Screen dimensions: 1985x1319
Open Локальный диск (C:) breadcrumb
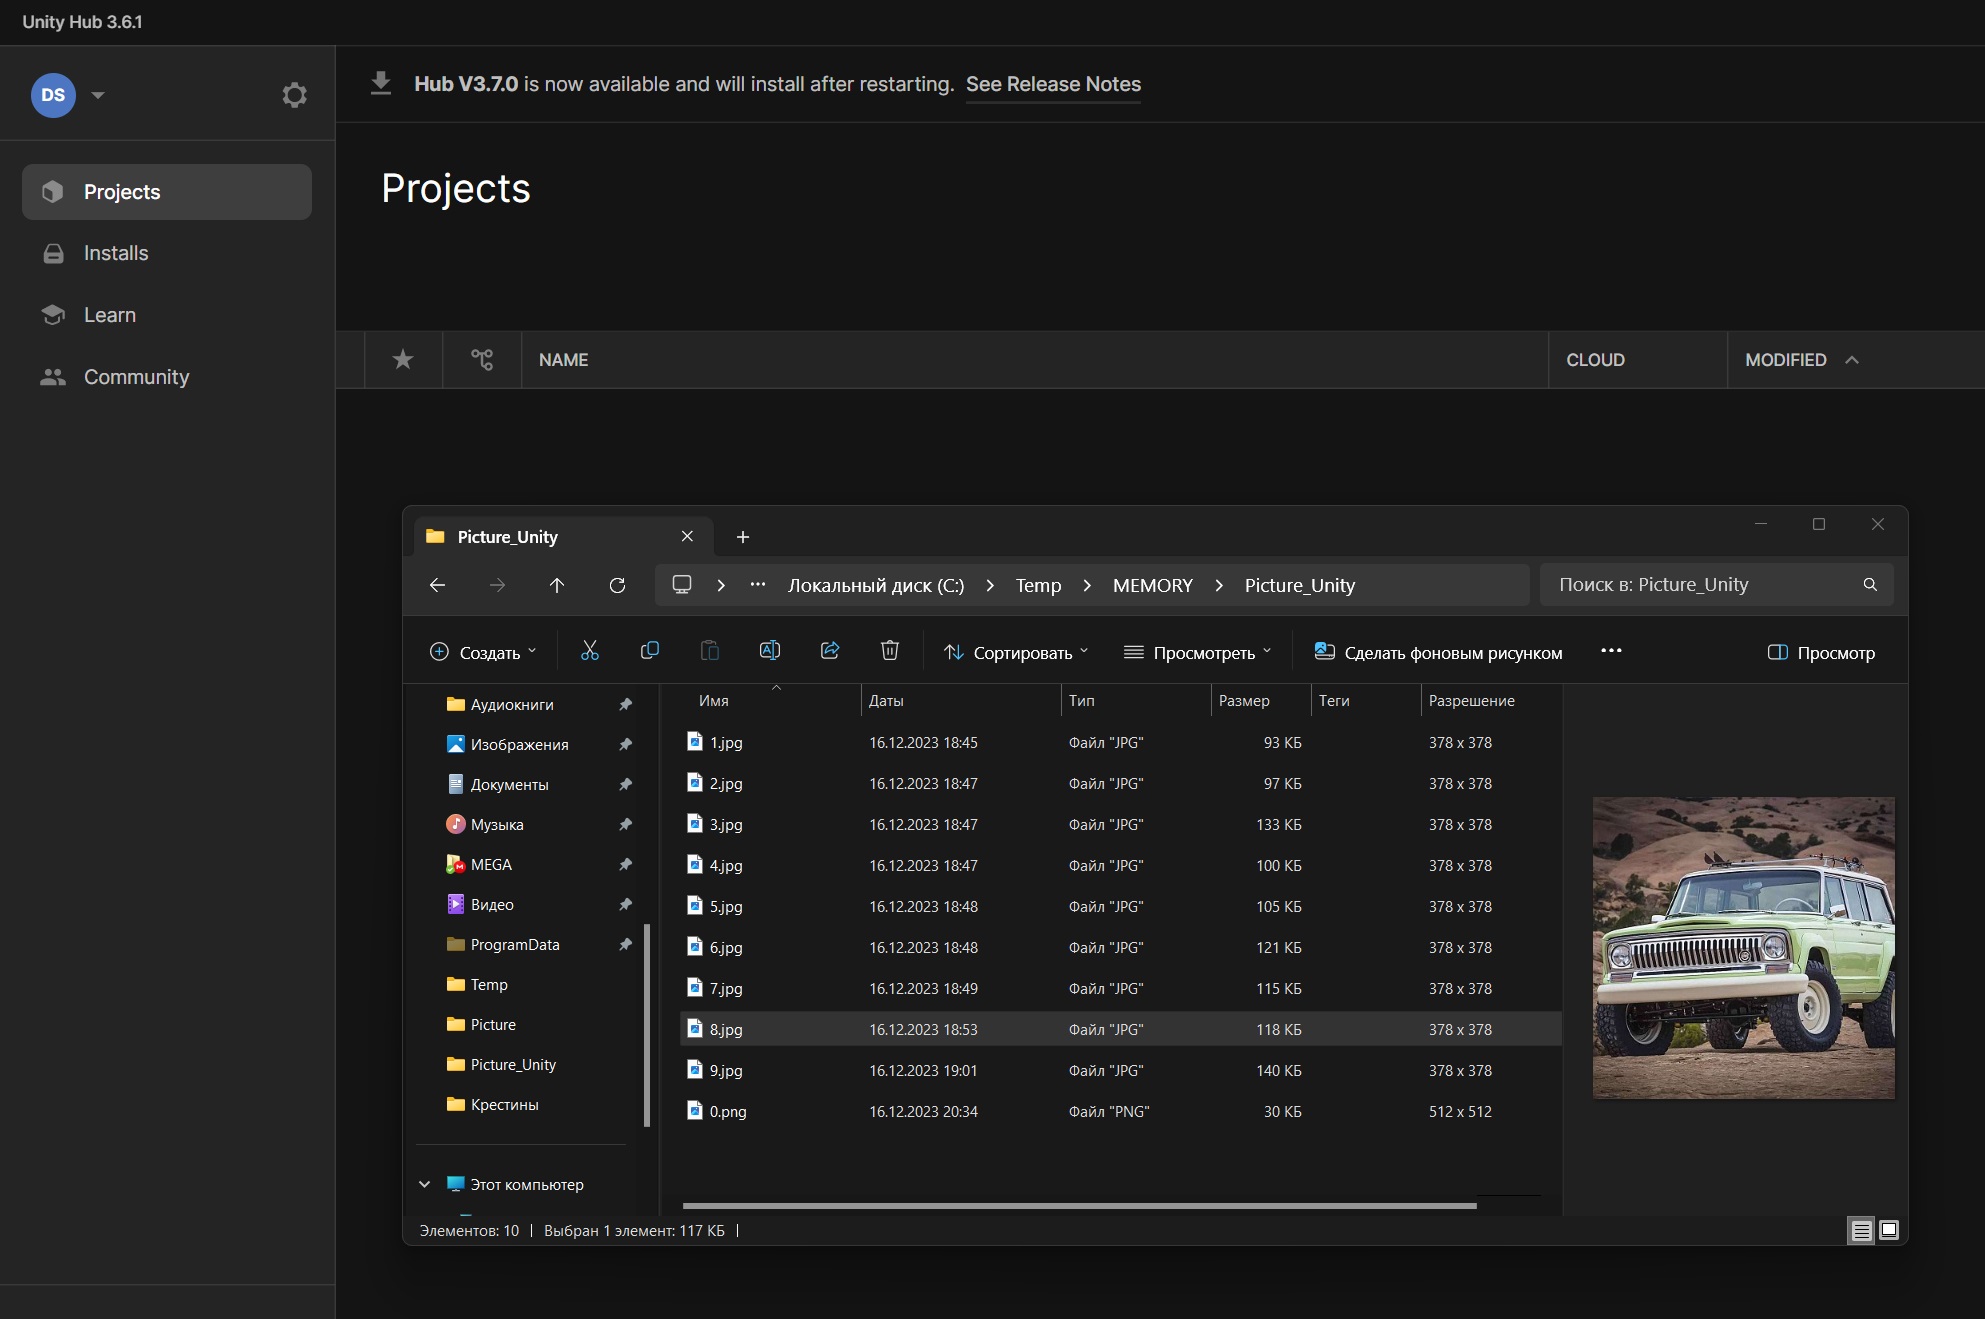click(x=876, y=586)
